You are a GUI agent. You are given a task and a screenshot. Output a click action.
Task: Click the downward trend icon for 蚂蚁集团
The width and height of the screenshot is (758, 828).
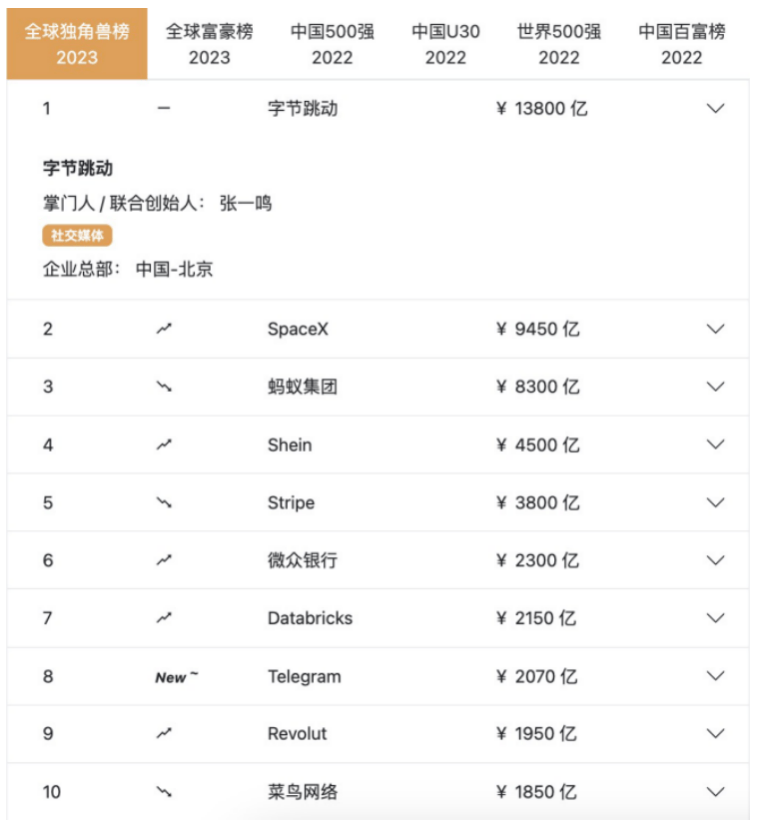[x=164, y=387]
